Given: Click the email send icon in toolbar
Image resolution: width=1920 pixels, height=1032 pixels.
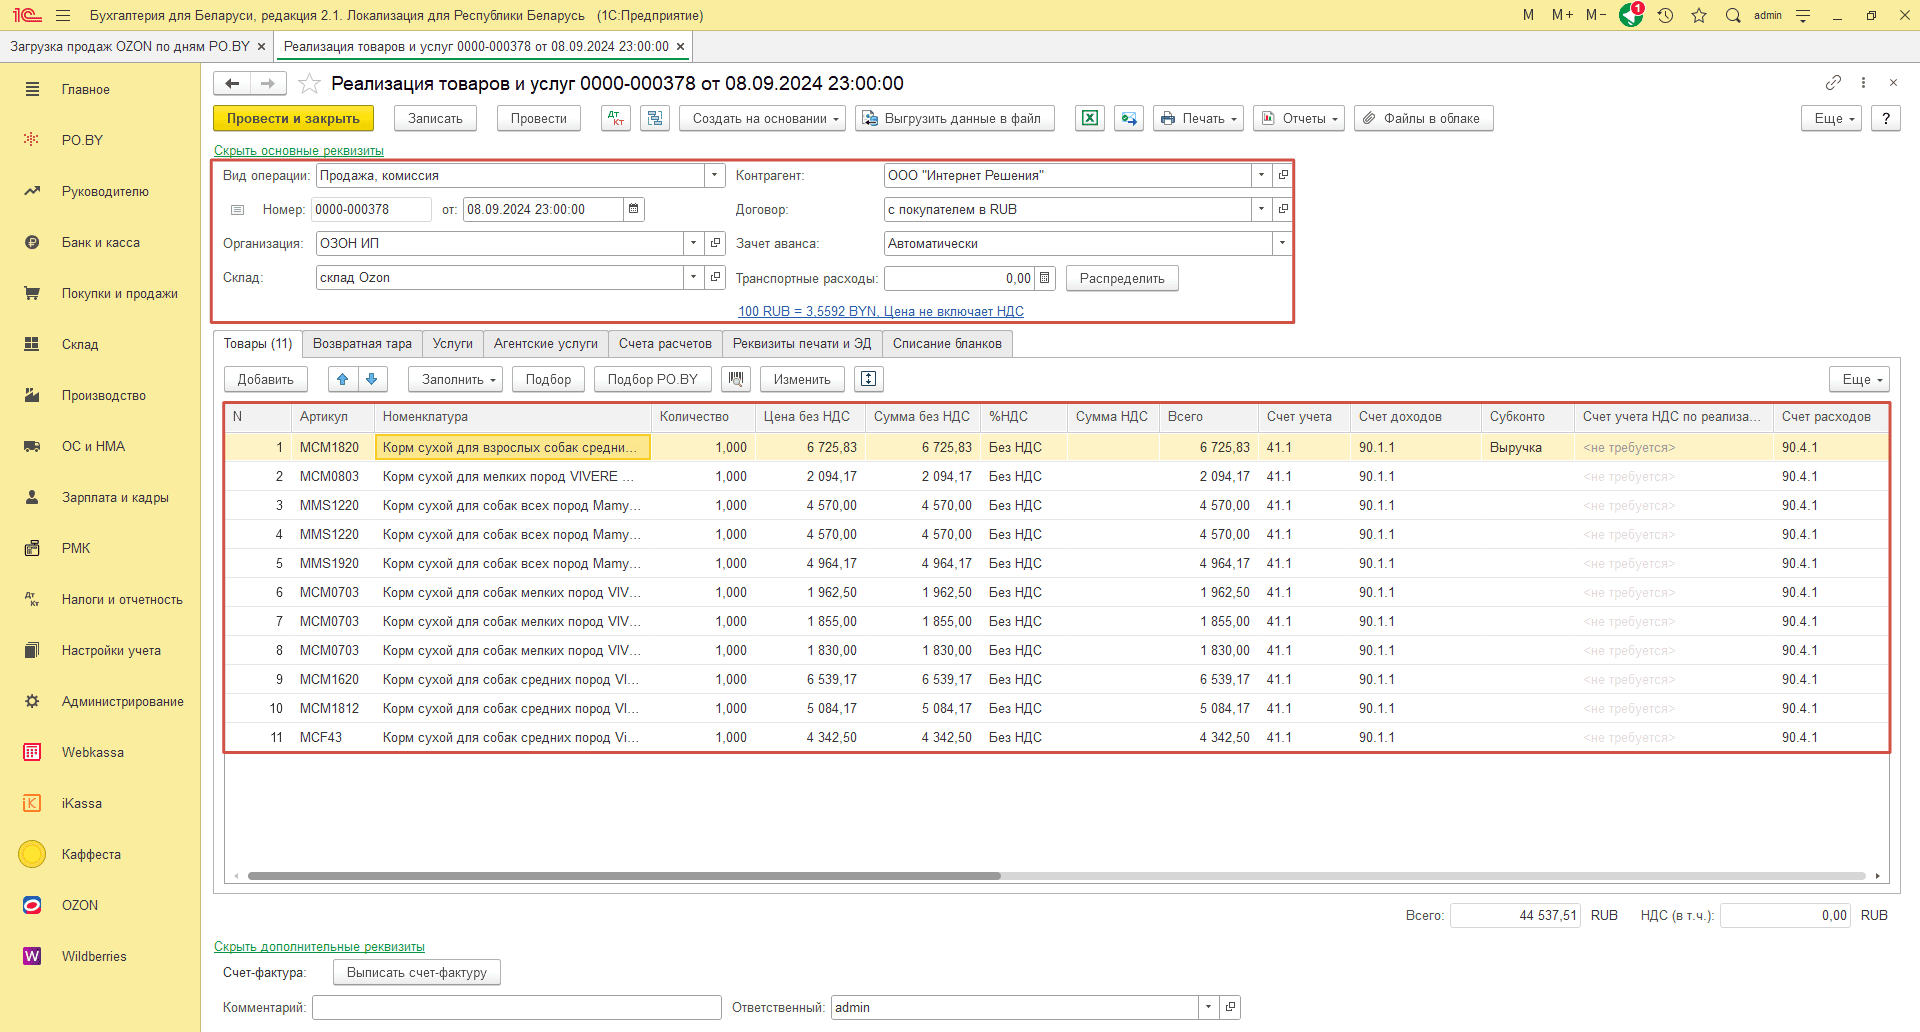Looking at the screenshot, I should click(1129, 118).
